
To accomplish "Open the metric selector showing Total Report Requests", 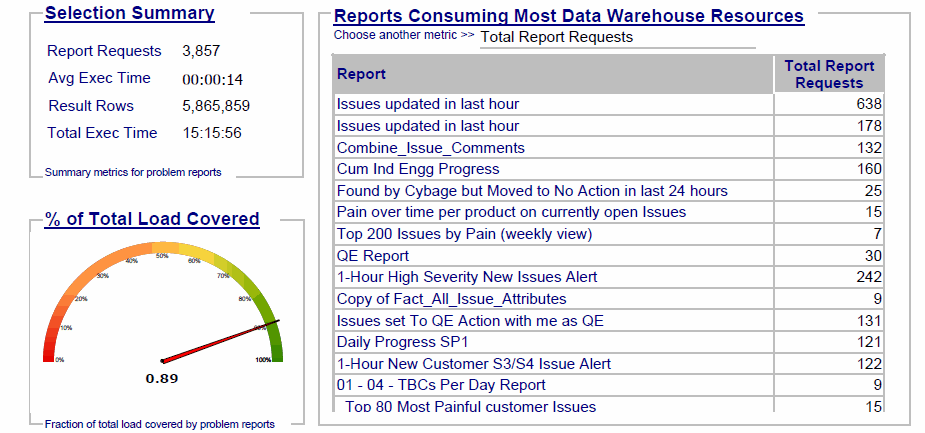I will (616, 37).
